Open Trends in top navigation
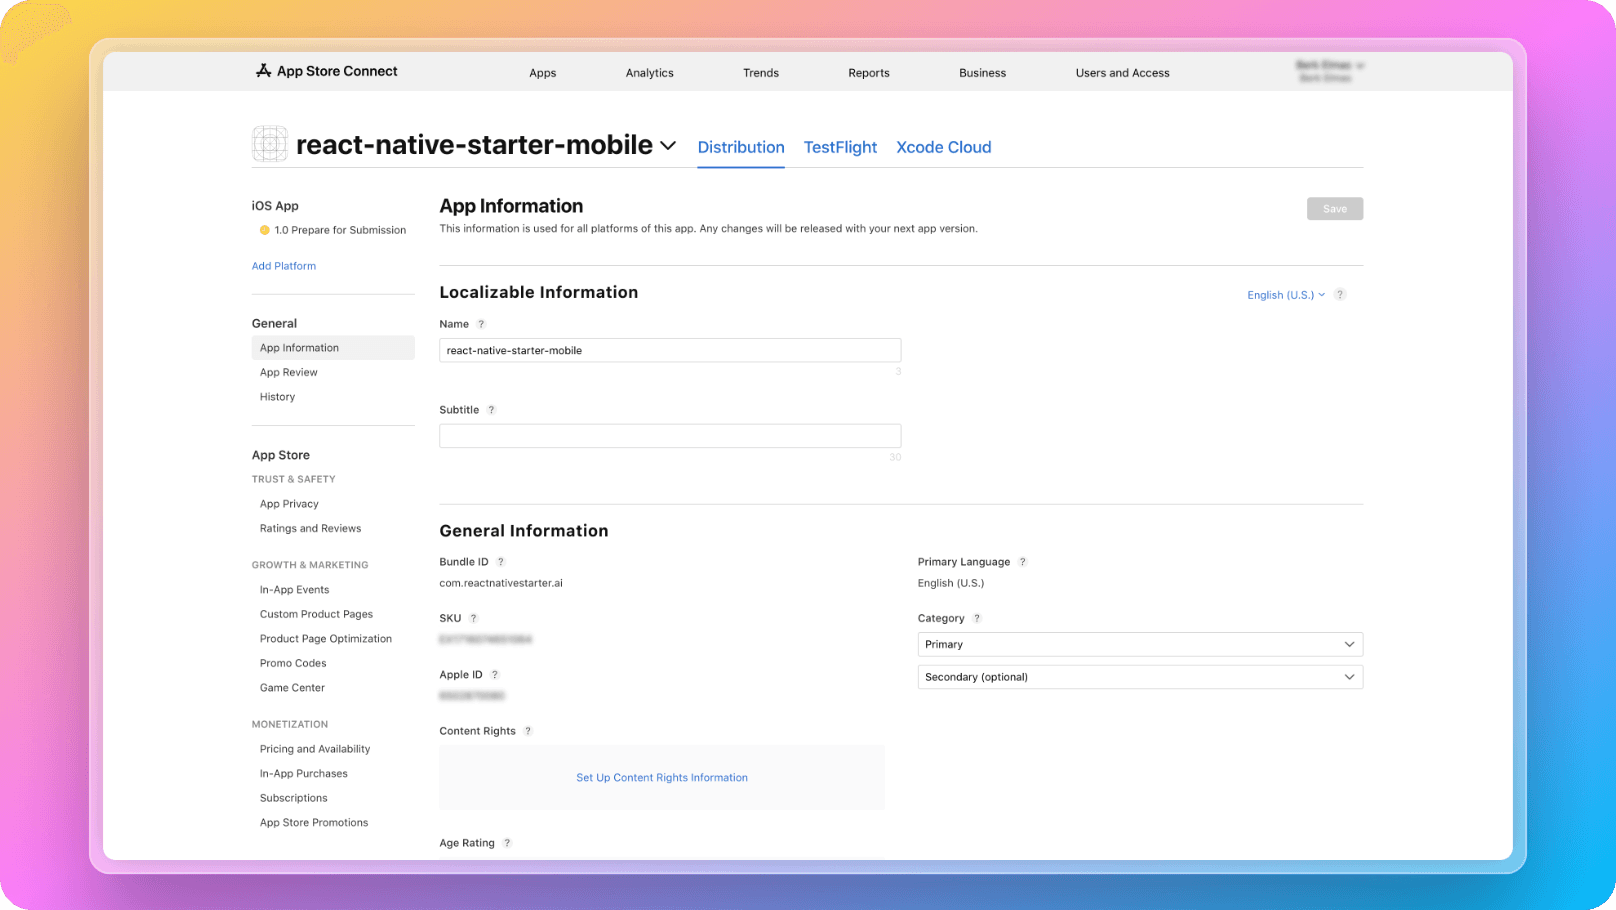1616x910 pixels. coord(761,73)
